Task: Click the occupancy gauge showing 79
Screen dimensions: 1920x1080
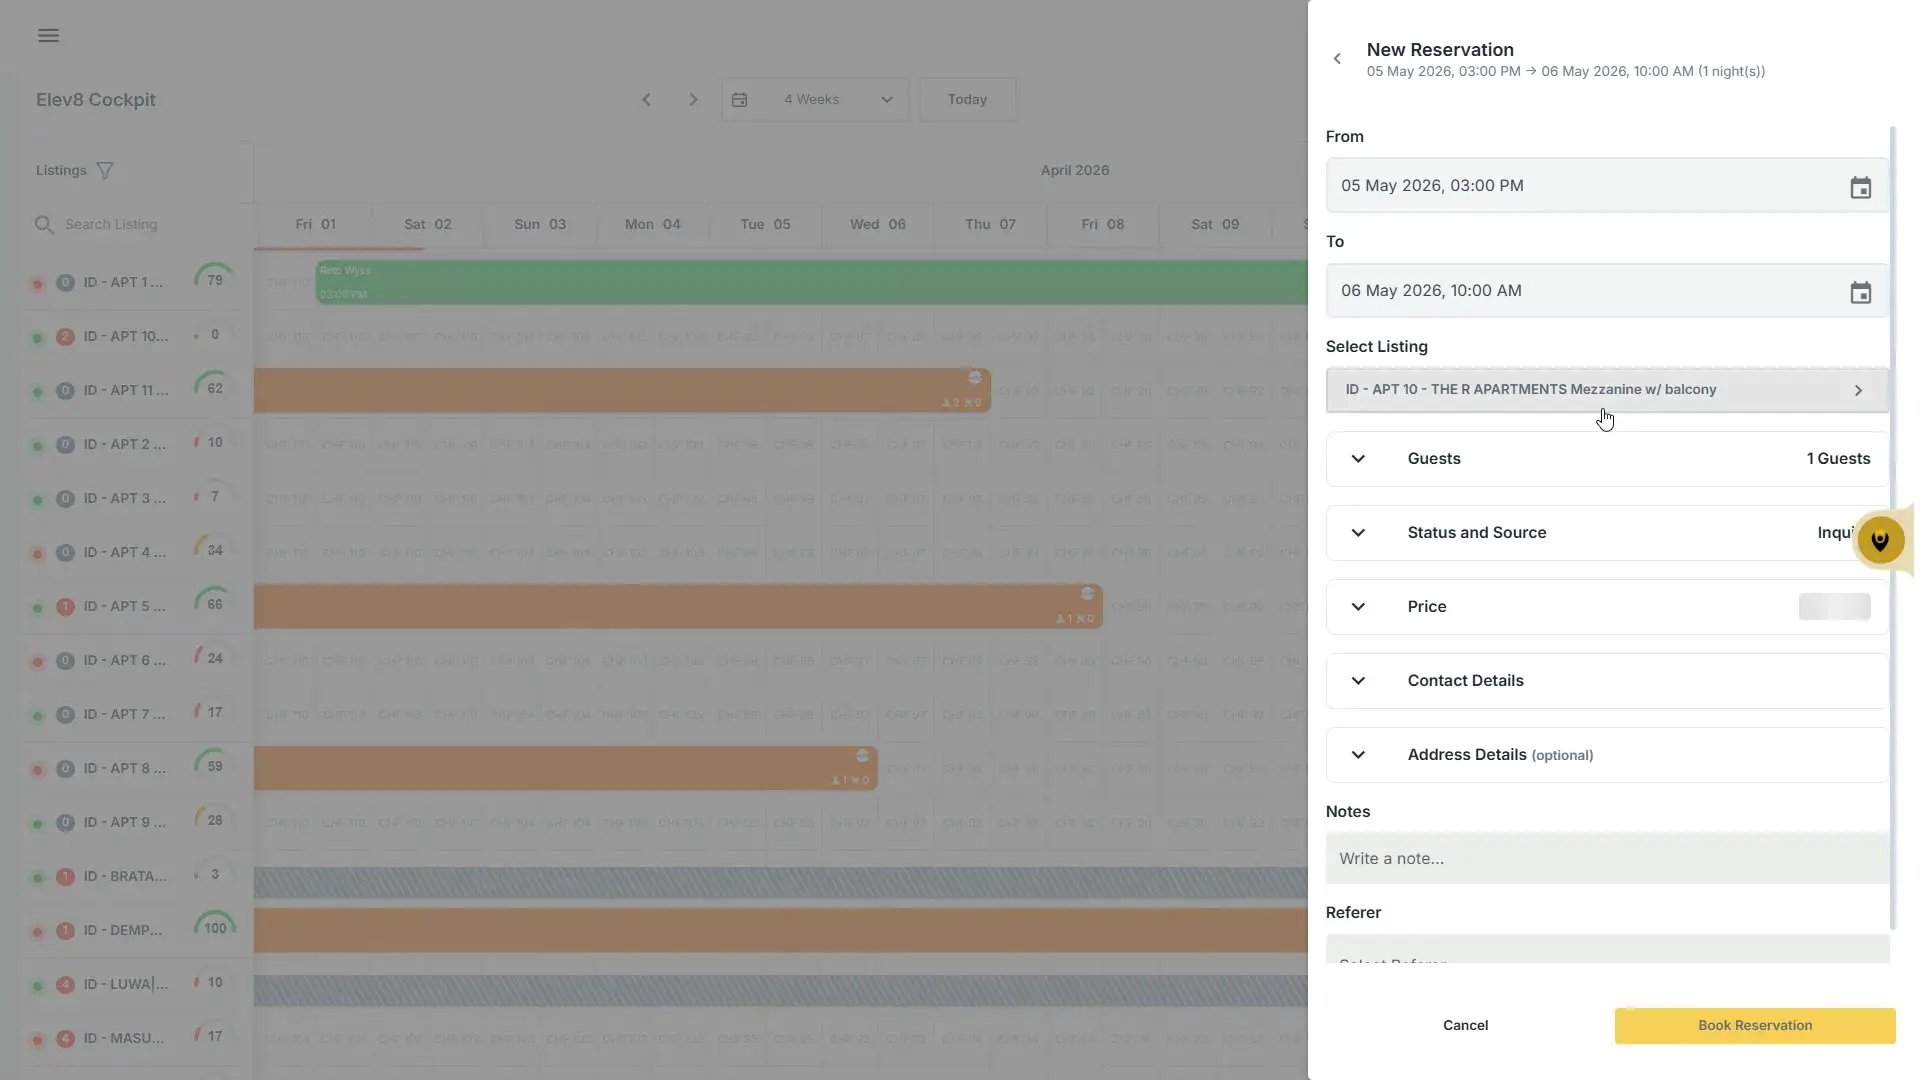Action: tap(215, 281)
